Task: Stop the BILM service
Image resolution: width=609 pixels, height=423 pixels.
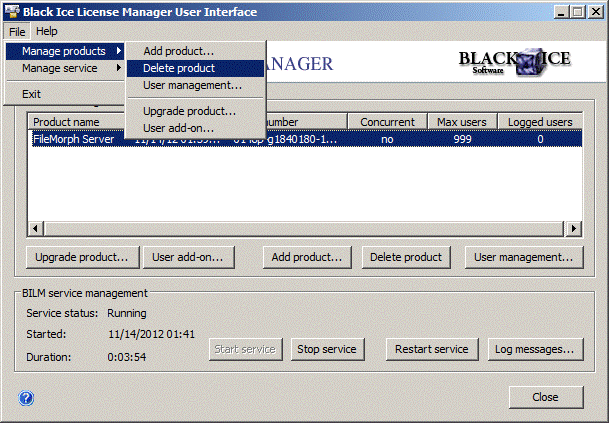Action: tap(327, 349)
